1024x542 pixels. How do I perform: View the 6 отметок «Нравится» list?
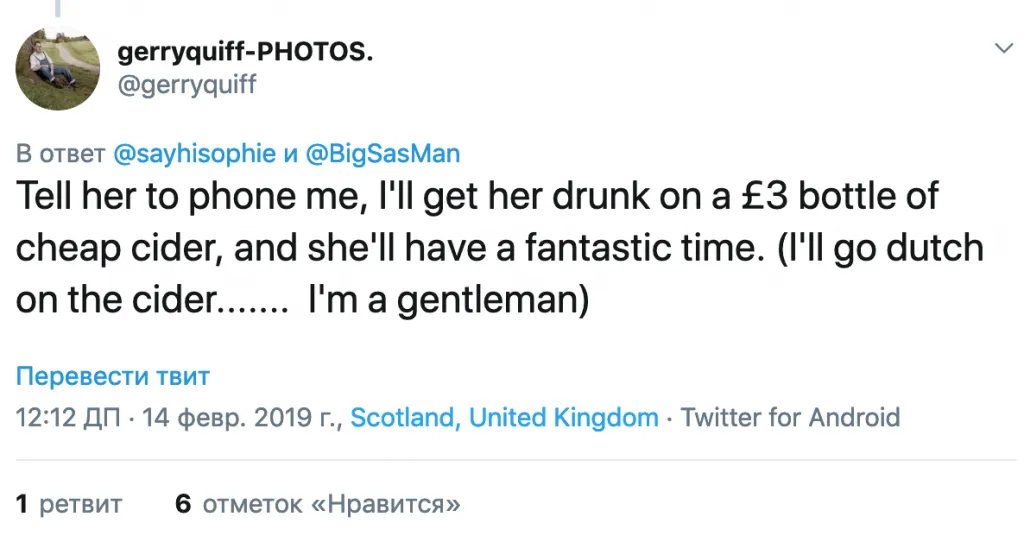click(x=318, y=504)
